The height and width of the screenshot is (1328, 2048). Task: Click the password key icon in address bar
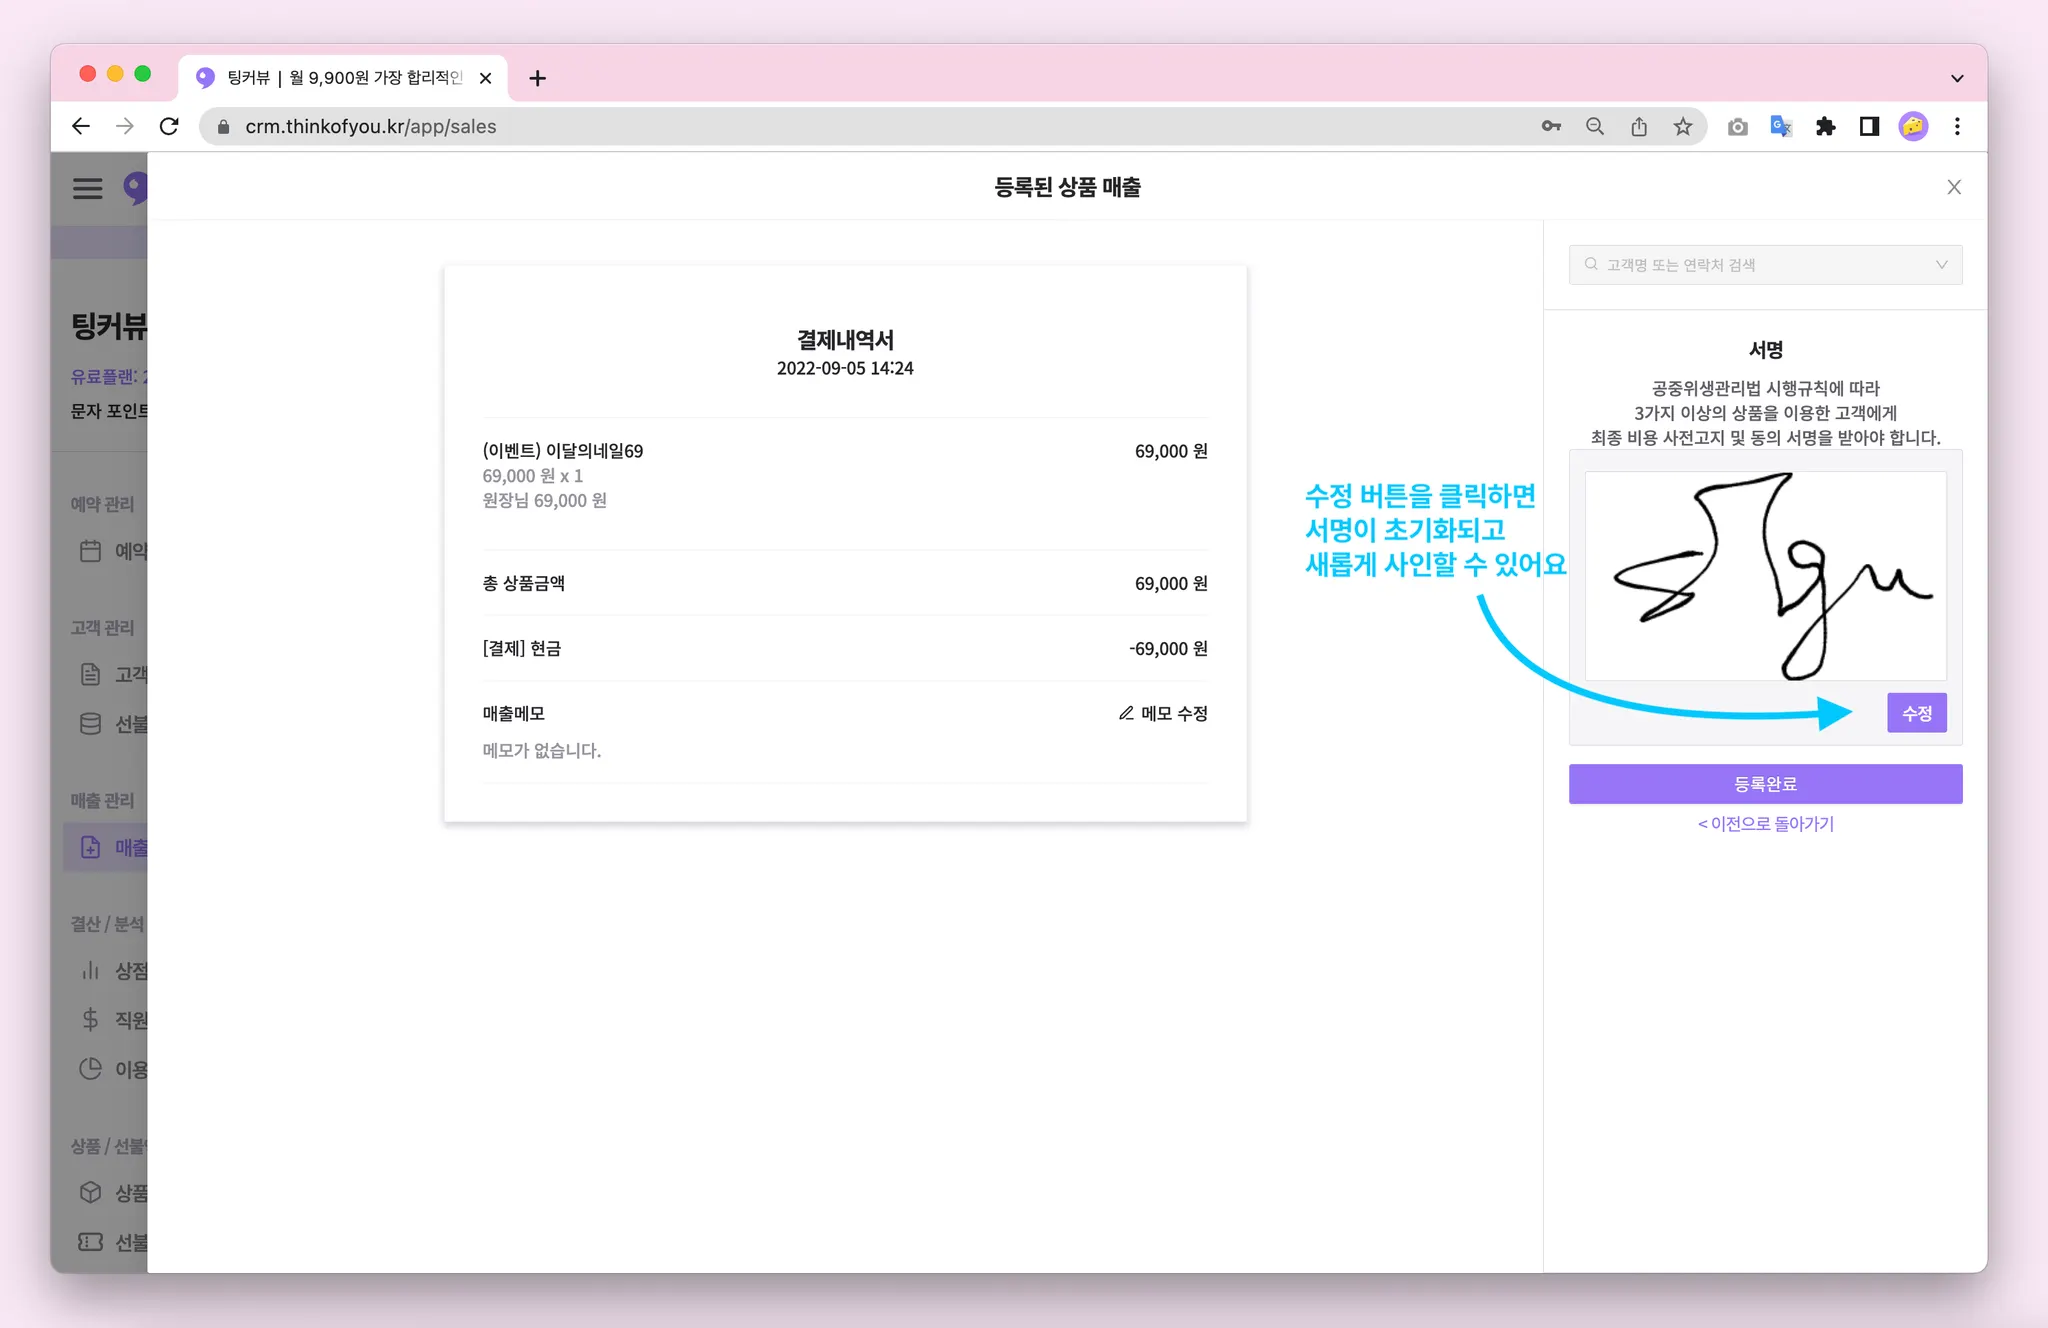point(1551,126)
